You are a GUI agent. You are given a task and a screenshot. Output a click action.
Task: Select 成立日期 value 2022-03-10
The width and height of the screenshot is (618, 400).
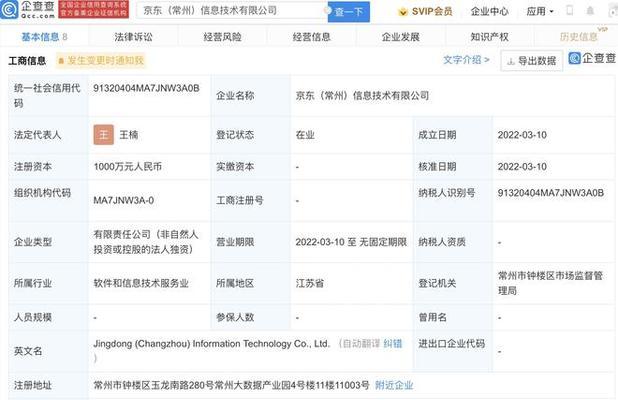522,135
